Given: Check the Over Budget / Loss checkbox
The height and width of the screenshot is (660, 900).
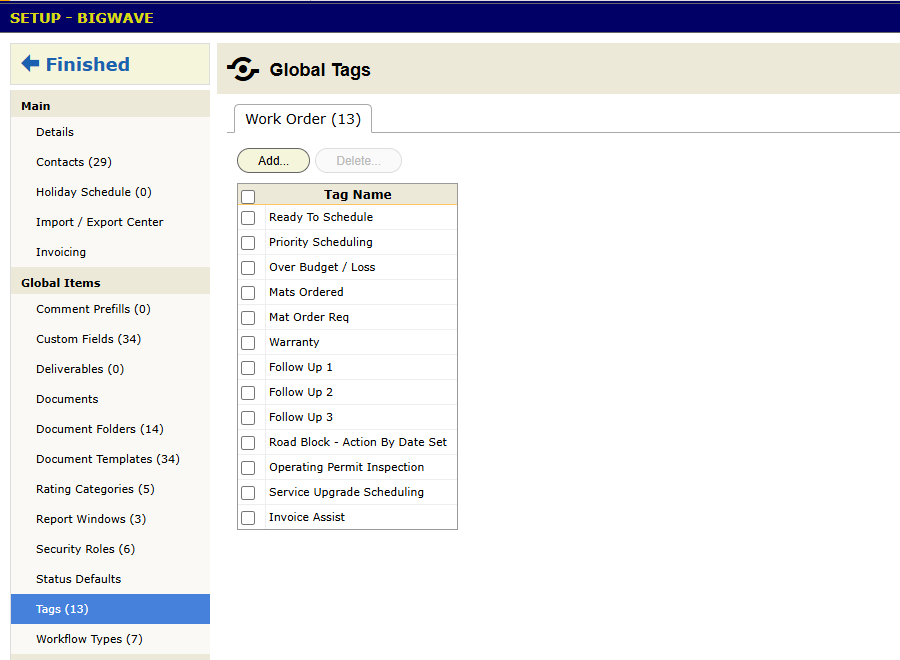Looking at the screenshot, I should (x=248, y=268).
